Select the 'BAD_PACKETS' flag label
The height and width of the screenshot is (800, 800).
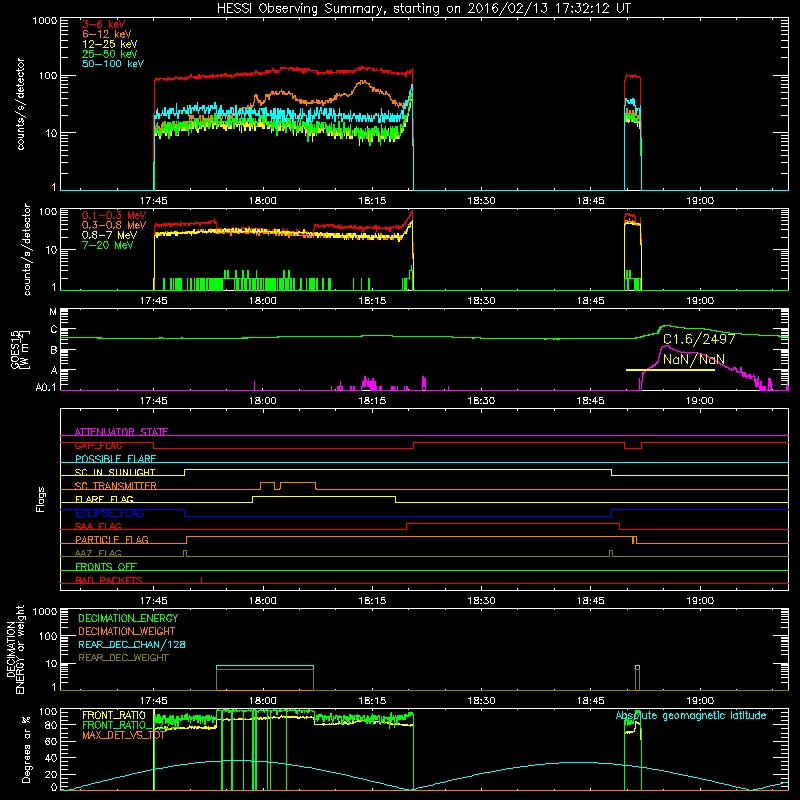pyautogui.click(x=109, y=580)
